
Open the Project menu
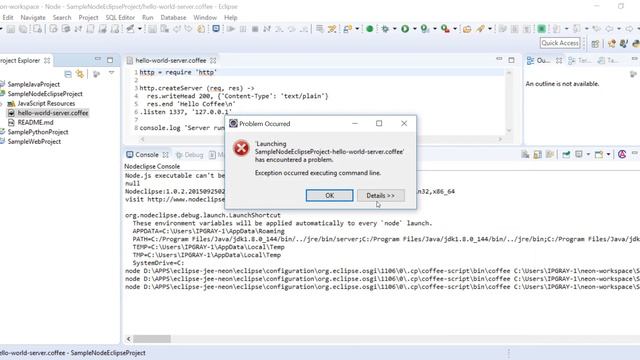(88, 18)
